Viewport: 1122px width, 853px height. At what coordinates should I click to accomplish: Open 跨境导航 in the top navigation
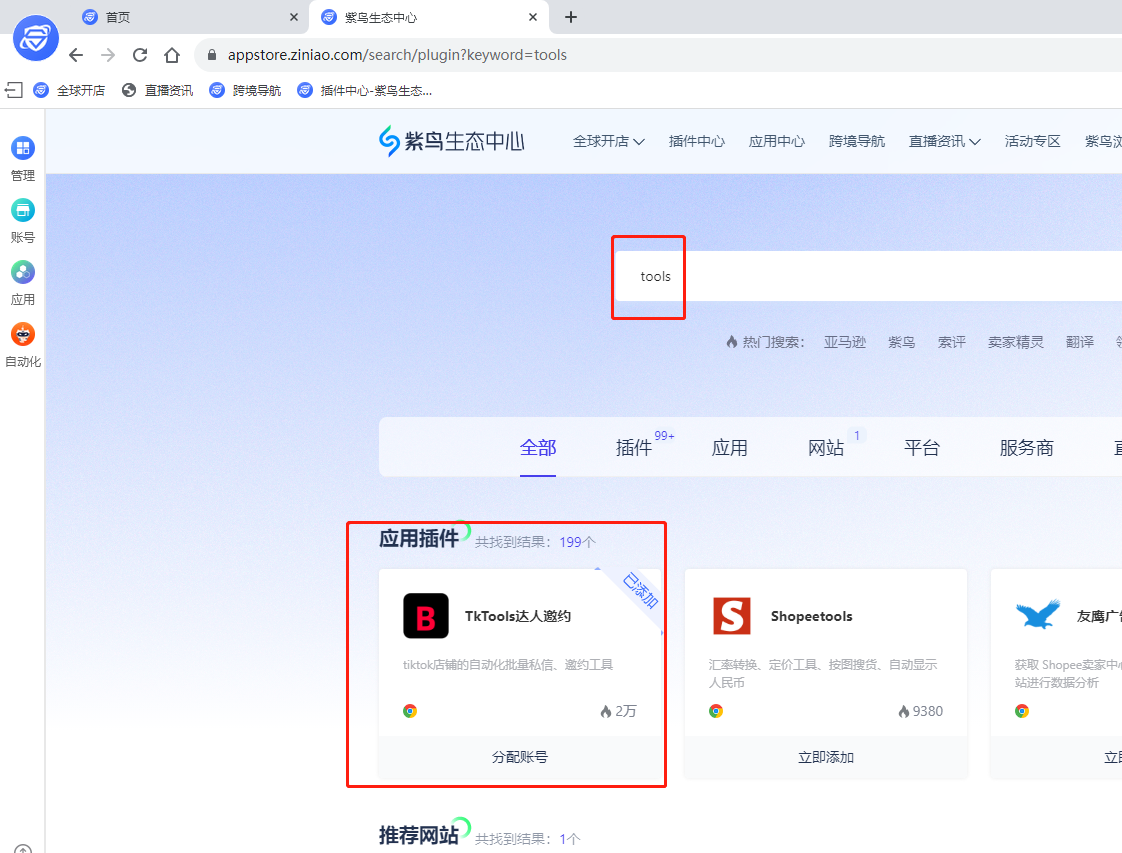point(857,141)
